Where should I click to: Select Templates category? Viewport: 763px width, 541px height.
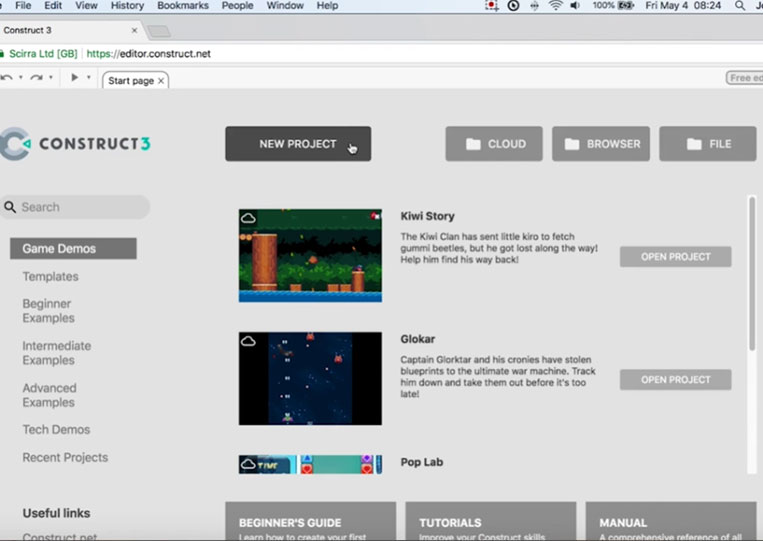coord(50,276)
